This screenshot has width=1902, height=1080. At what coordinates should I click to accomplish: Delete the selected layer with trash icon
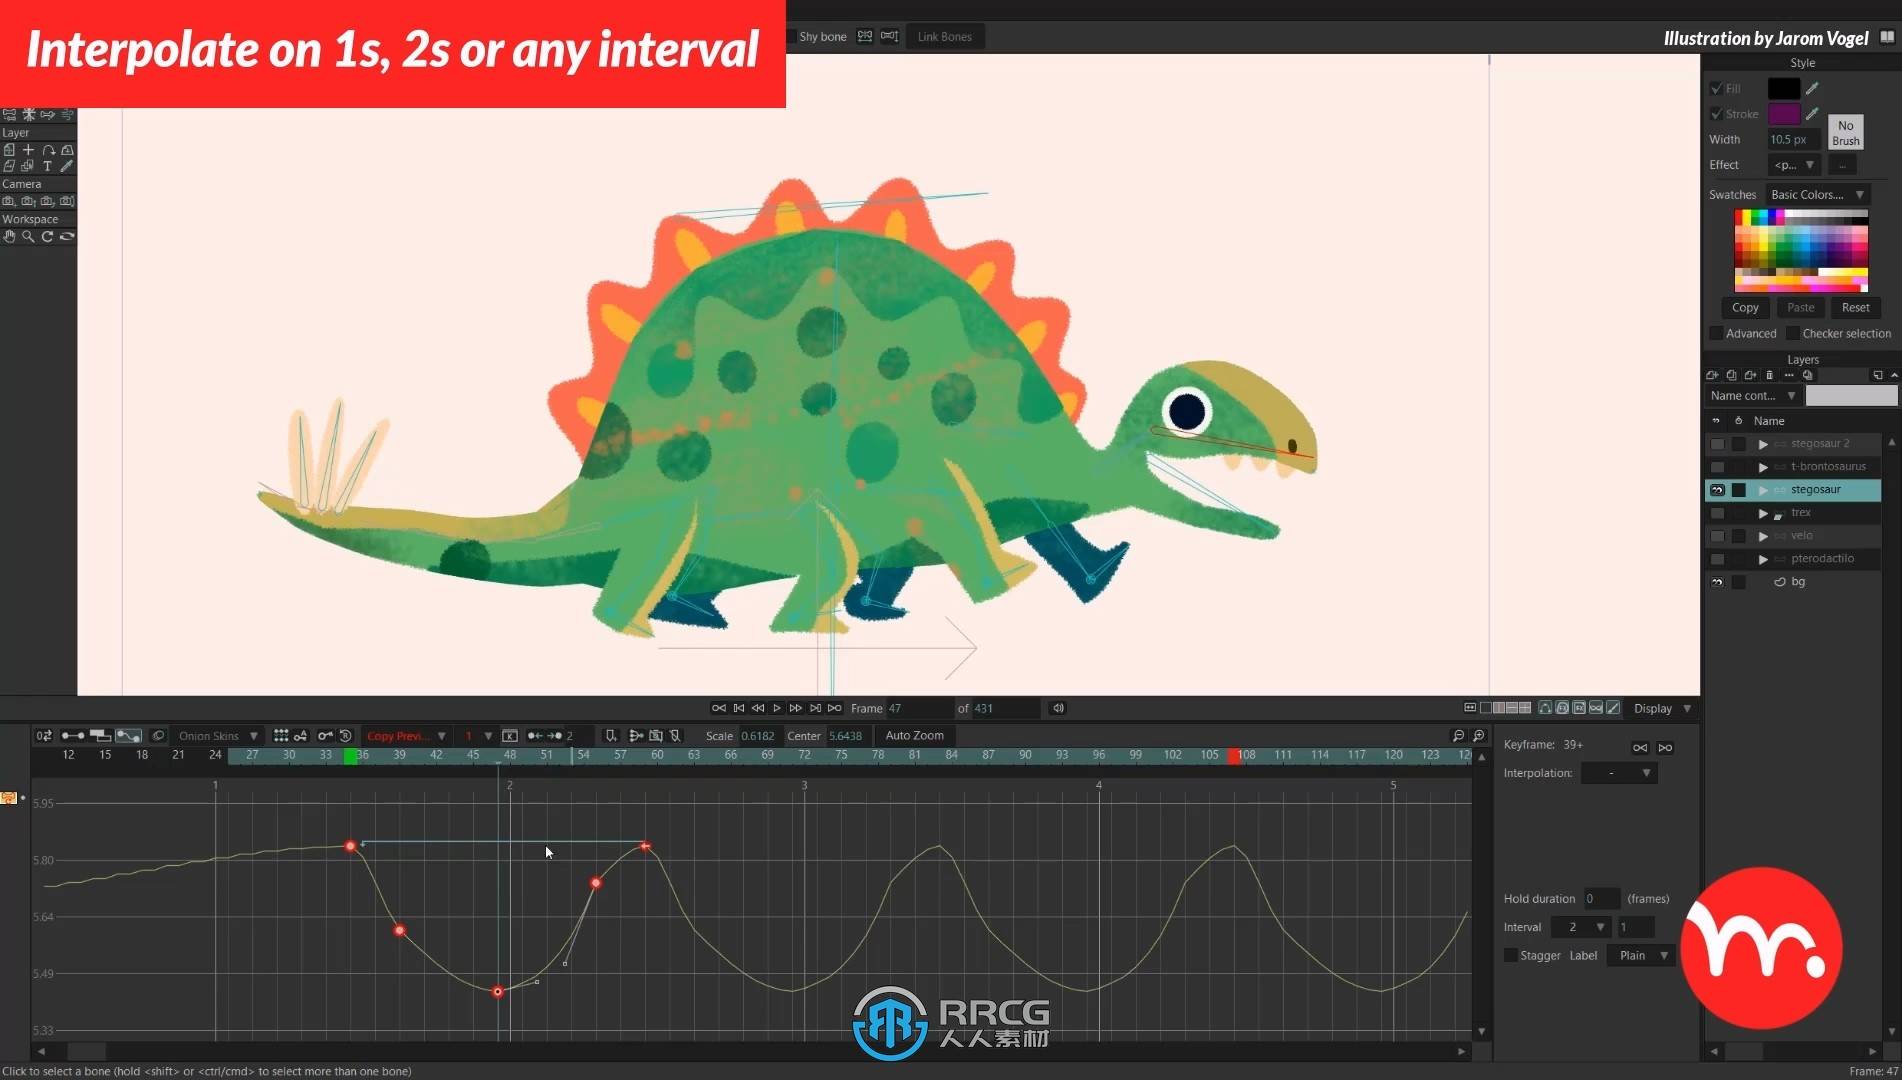coord(1769,375)
